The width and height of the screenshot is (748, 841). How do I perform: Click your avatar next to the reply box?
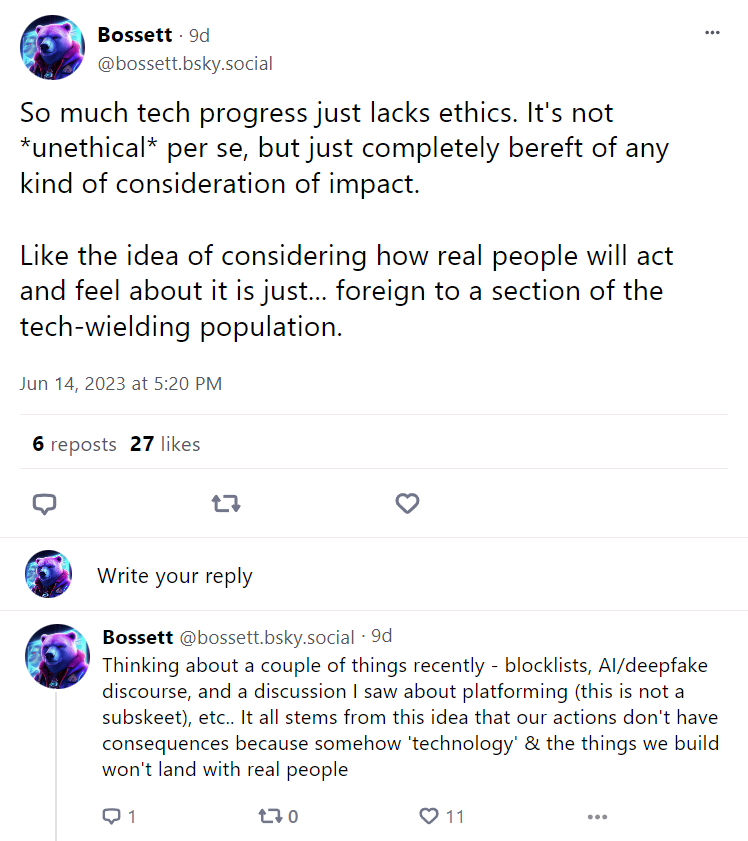coord(49,574)
